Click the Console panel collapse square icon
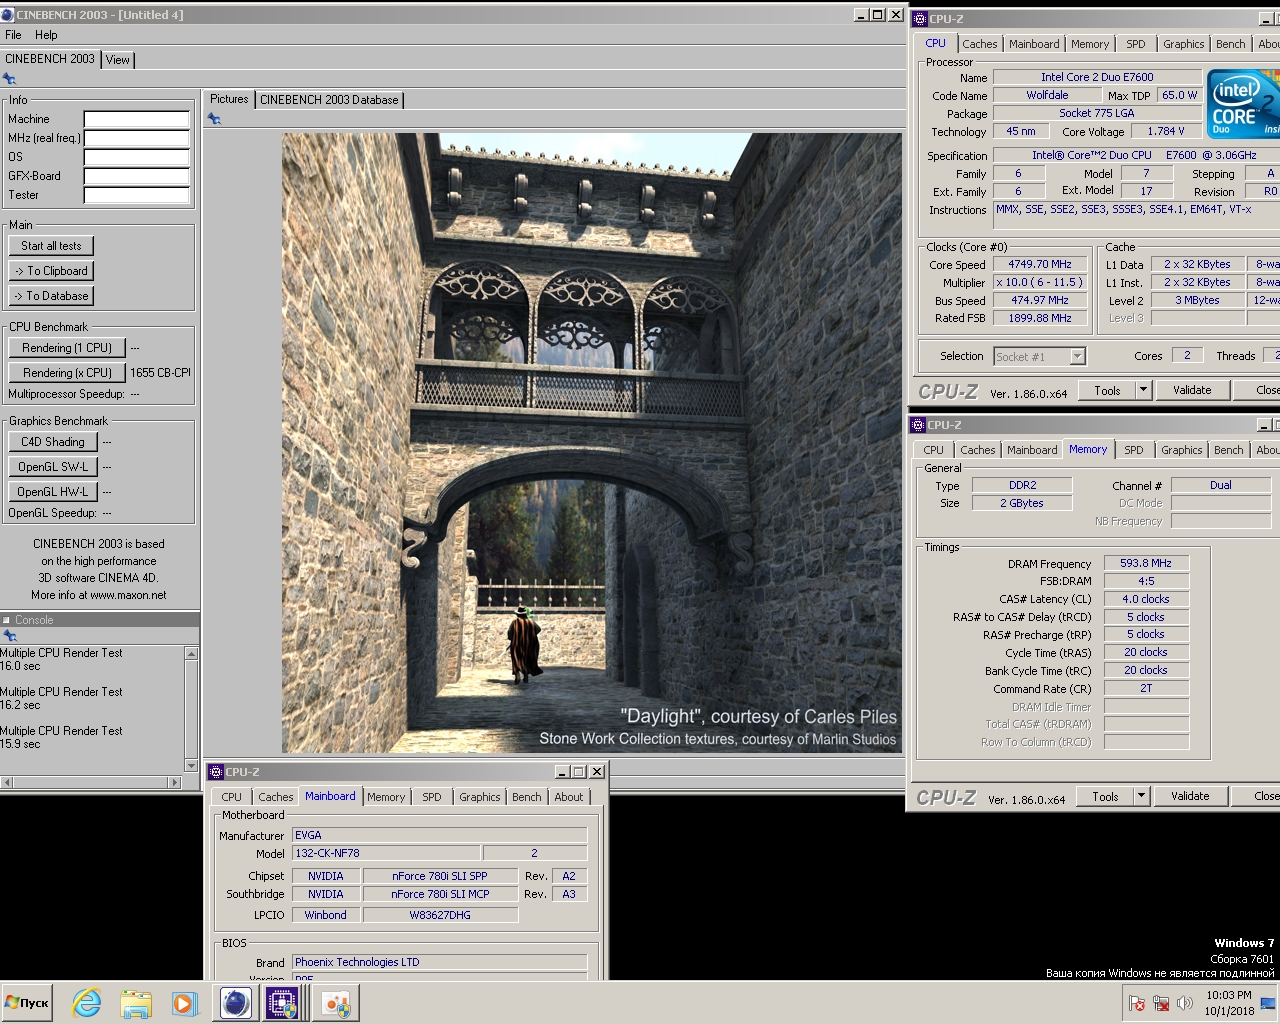 click(6, 620)
